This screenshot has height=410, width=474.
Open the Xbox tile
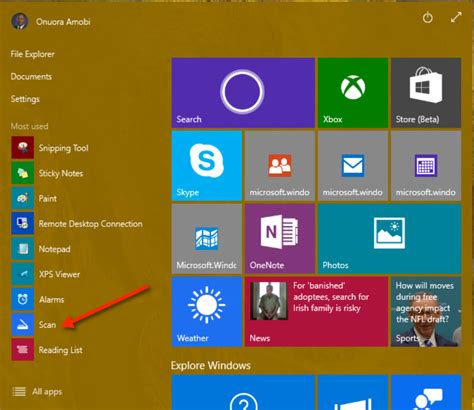353,93
